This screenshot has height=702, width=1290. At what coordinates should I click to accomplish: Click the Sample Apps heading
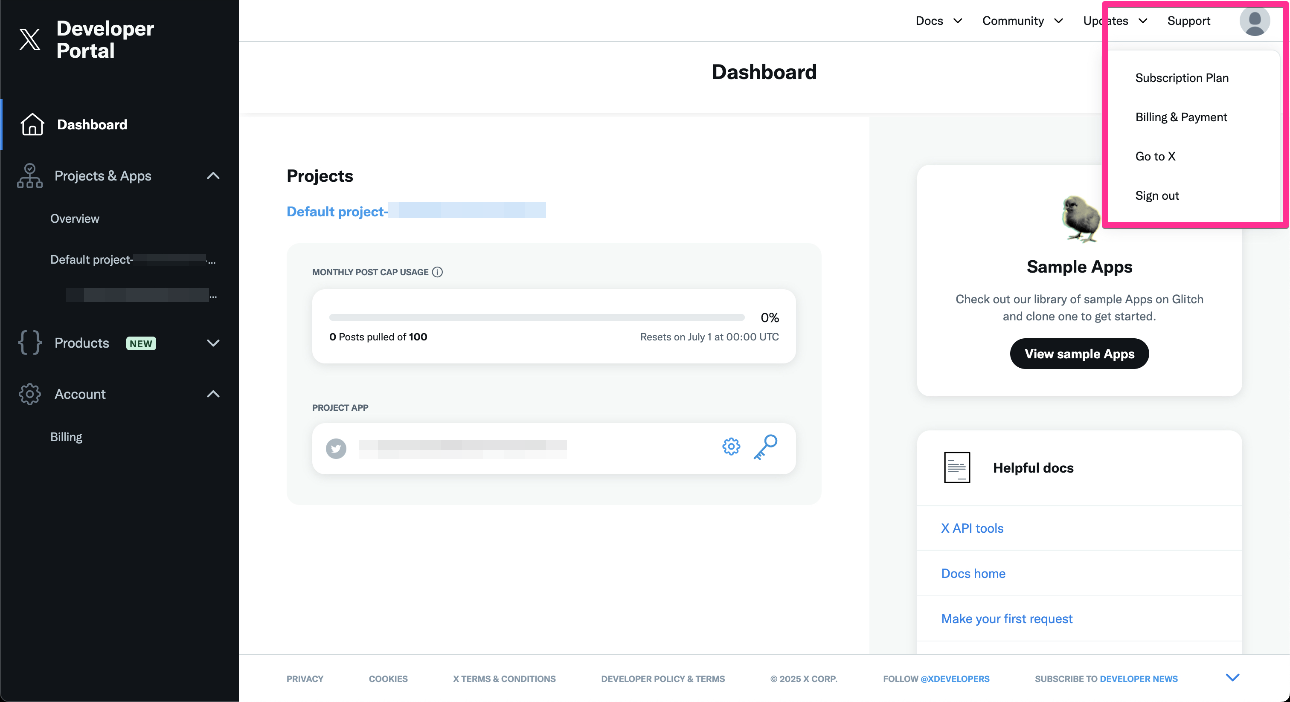pyautogui.click(x=1079, y=267)
